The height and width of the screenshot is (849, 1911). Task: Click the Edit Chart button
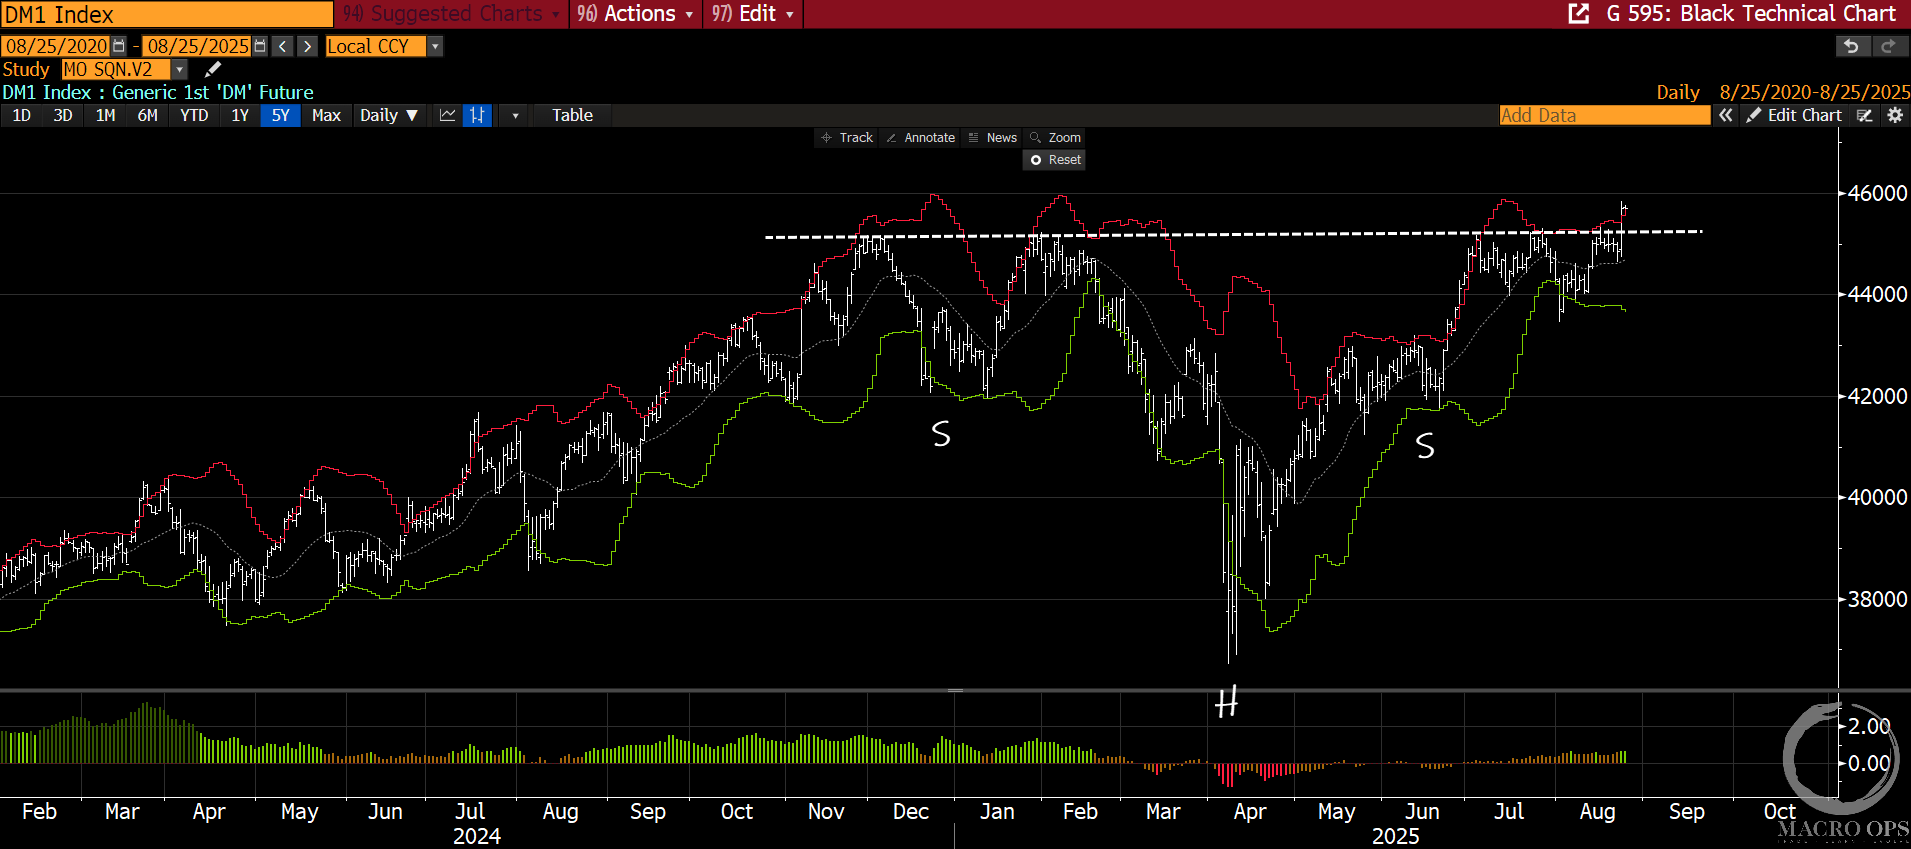point(1794,115)
